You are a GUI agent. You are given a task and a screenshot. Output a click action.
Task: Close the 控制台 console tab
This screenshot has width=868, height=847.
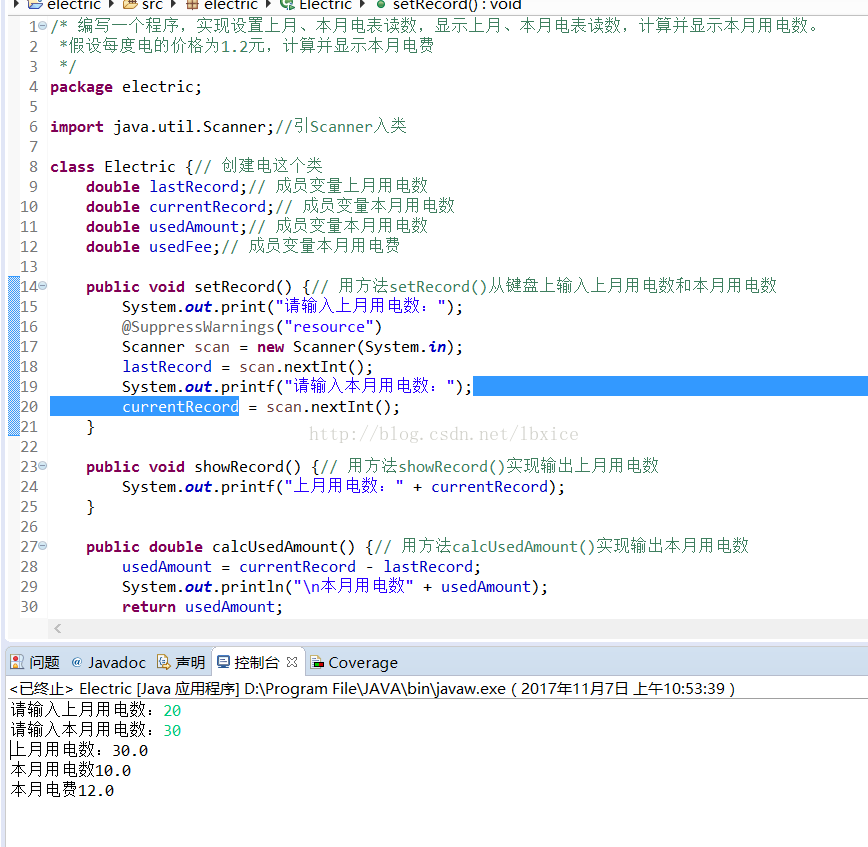click(292, 662)
